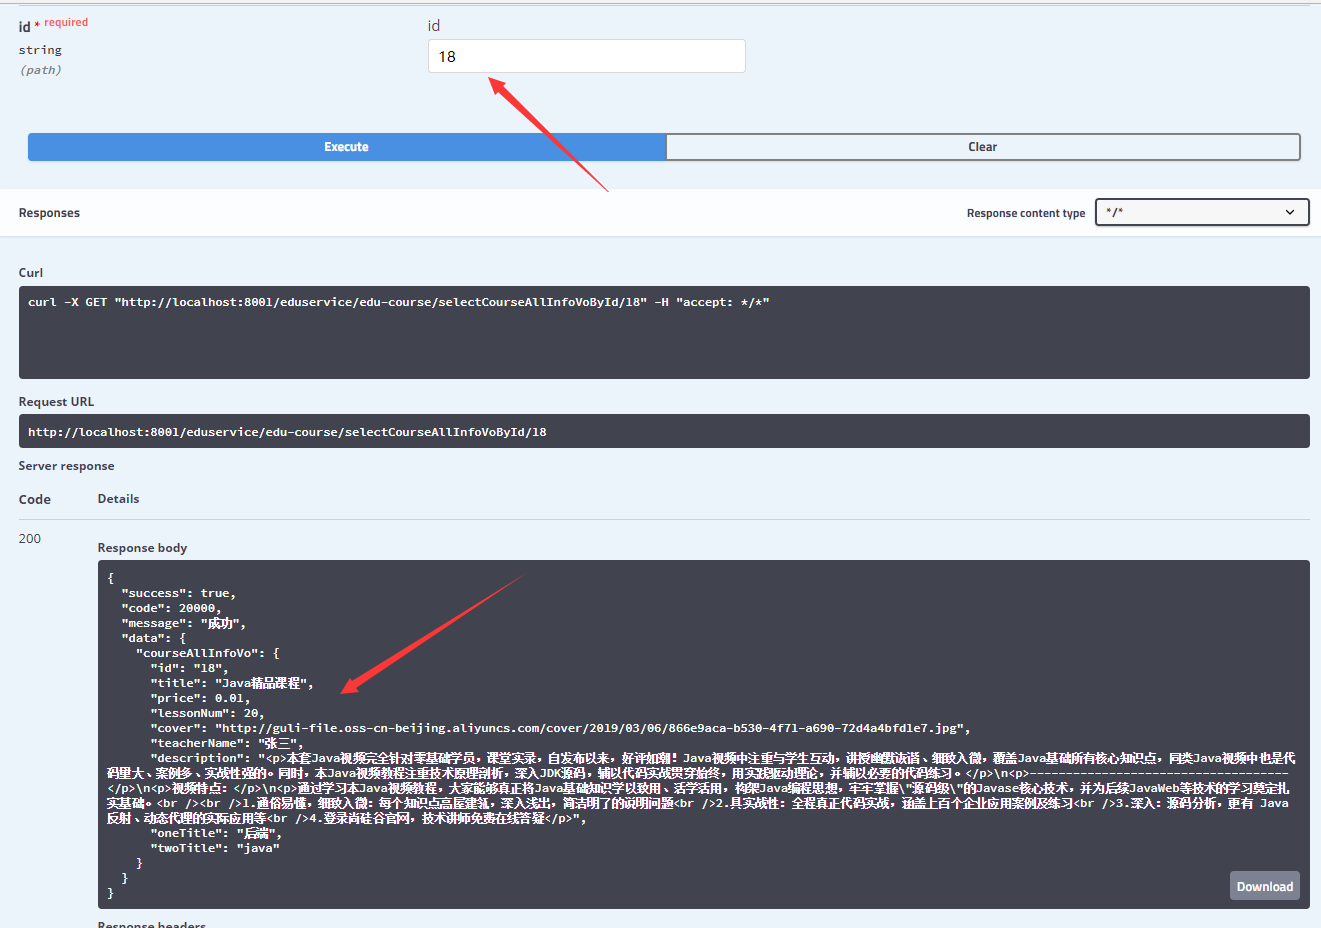This screenshot has width=1321, height=928.
Task: Click the Clear button
Action: click(x=983, y=147)
